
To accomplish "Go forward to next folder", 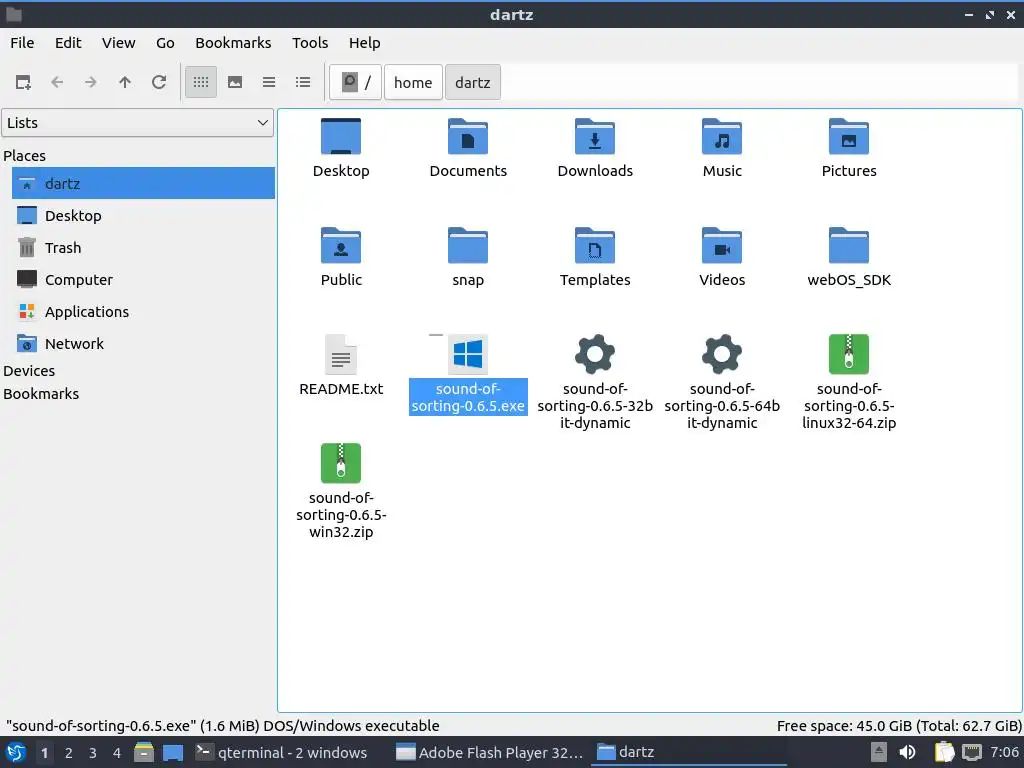I will click(91, 82).
